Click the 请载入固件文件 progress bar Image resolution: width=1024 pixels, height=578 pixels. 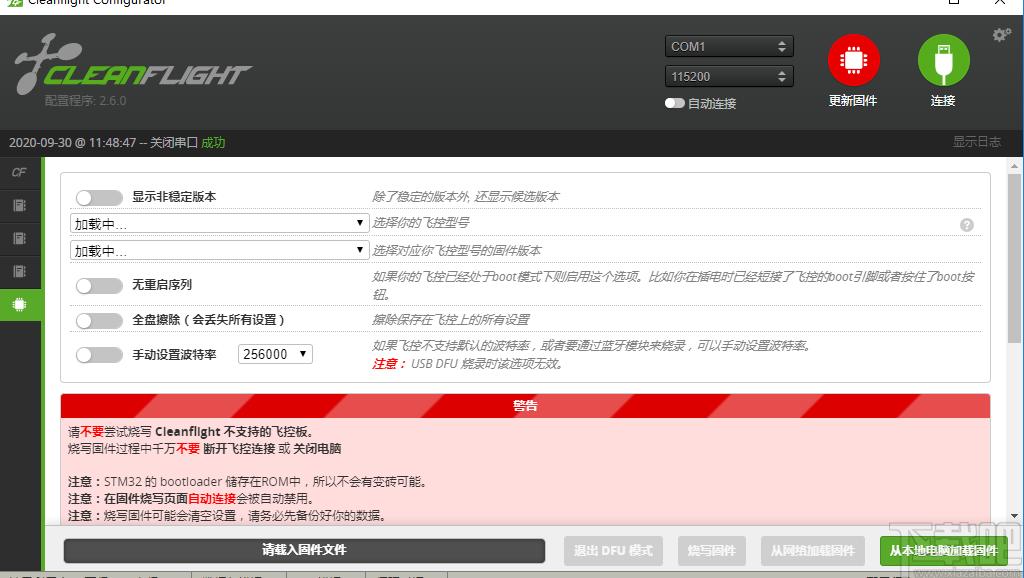coord(304,551)
